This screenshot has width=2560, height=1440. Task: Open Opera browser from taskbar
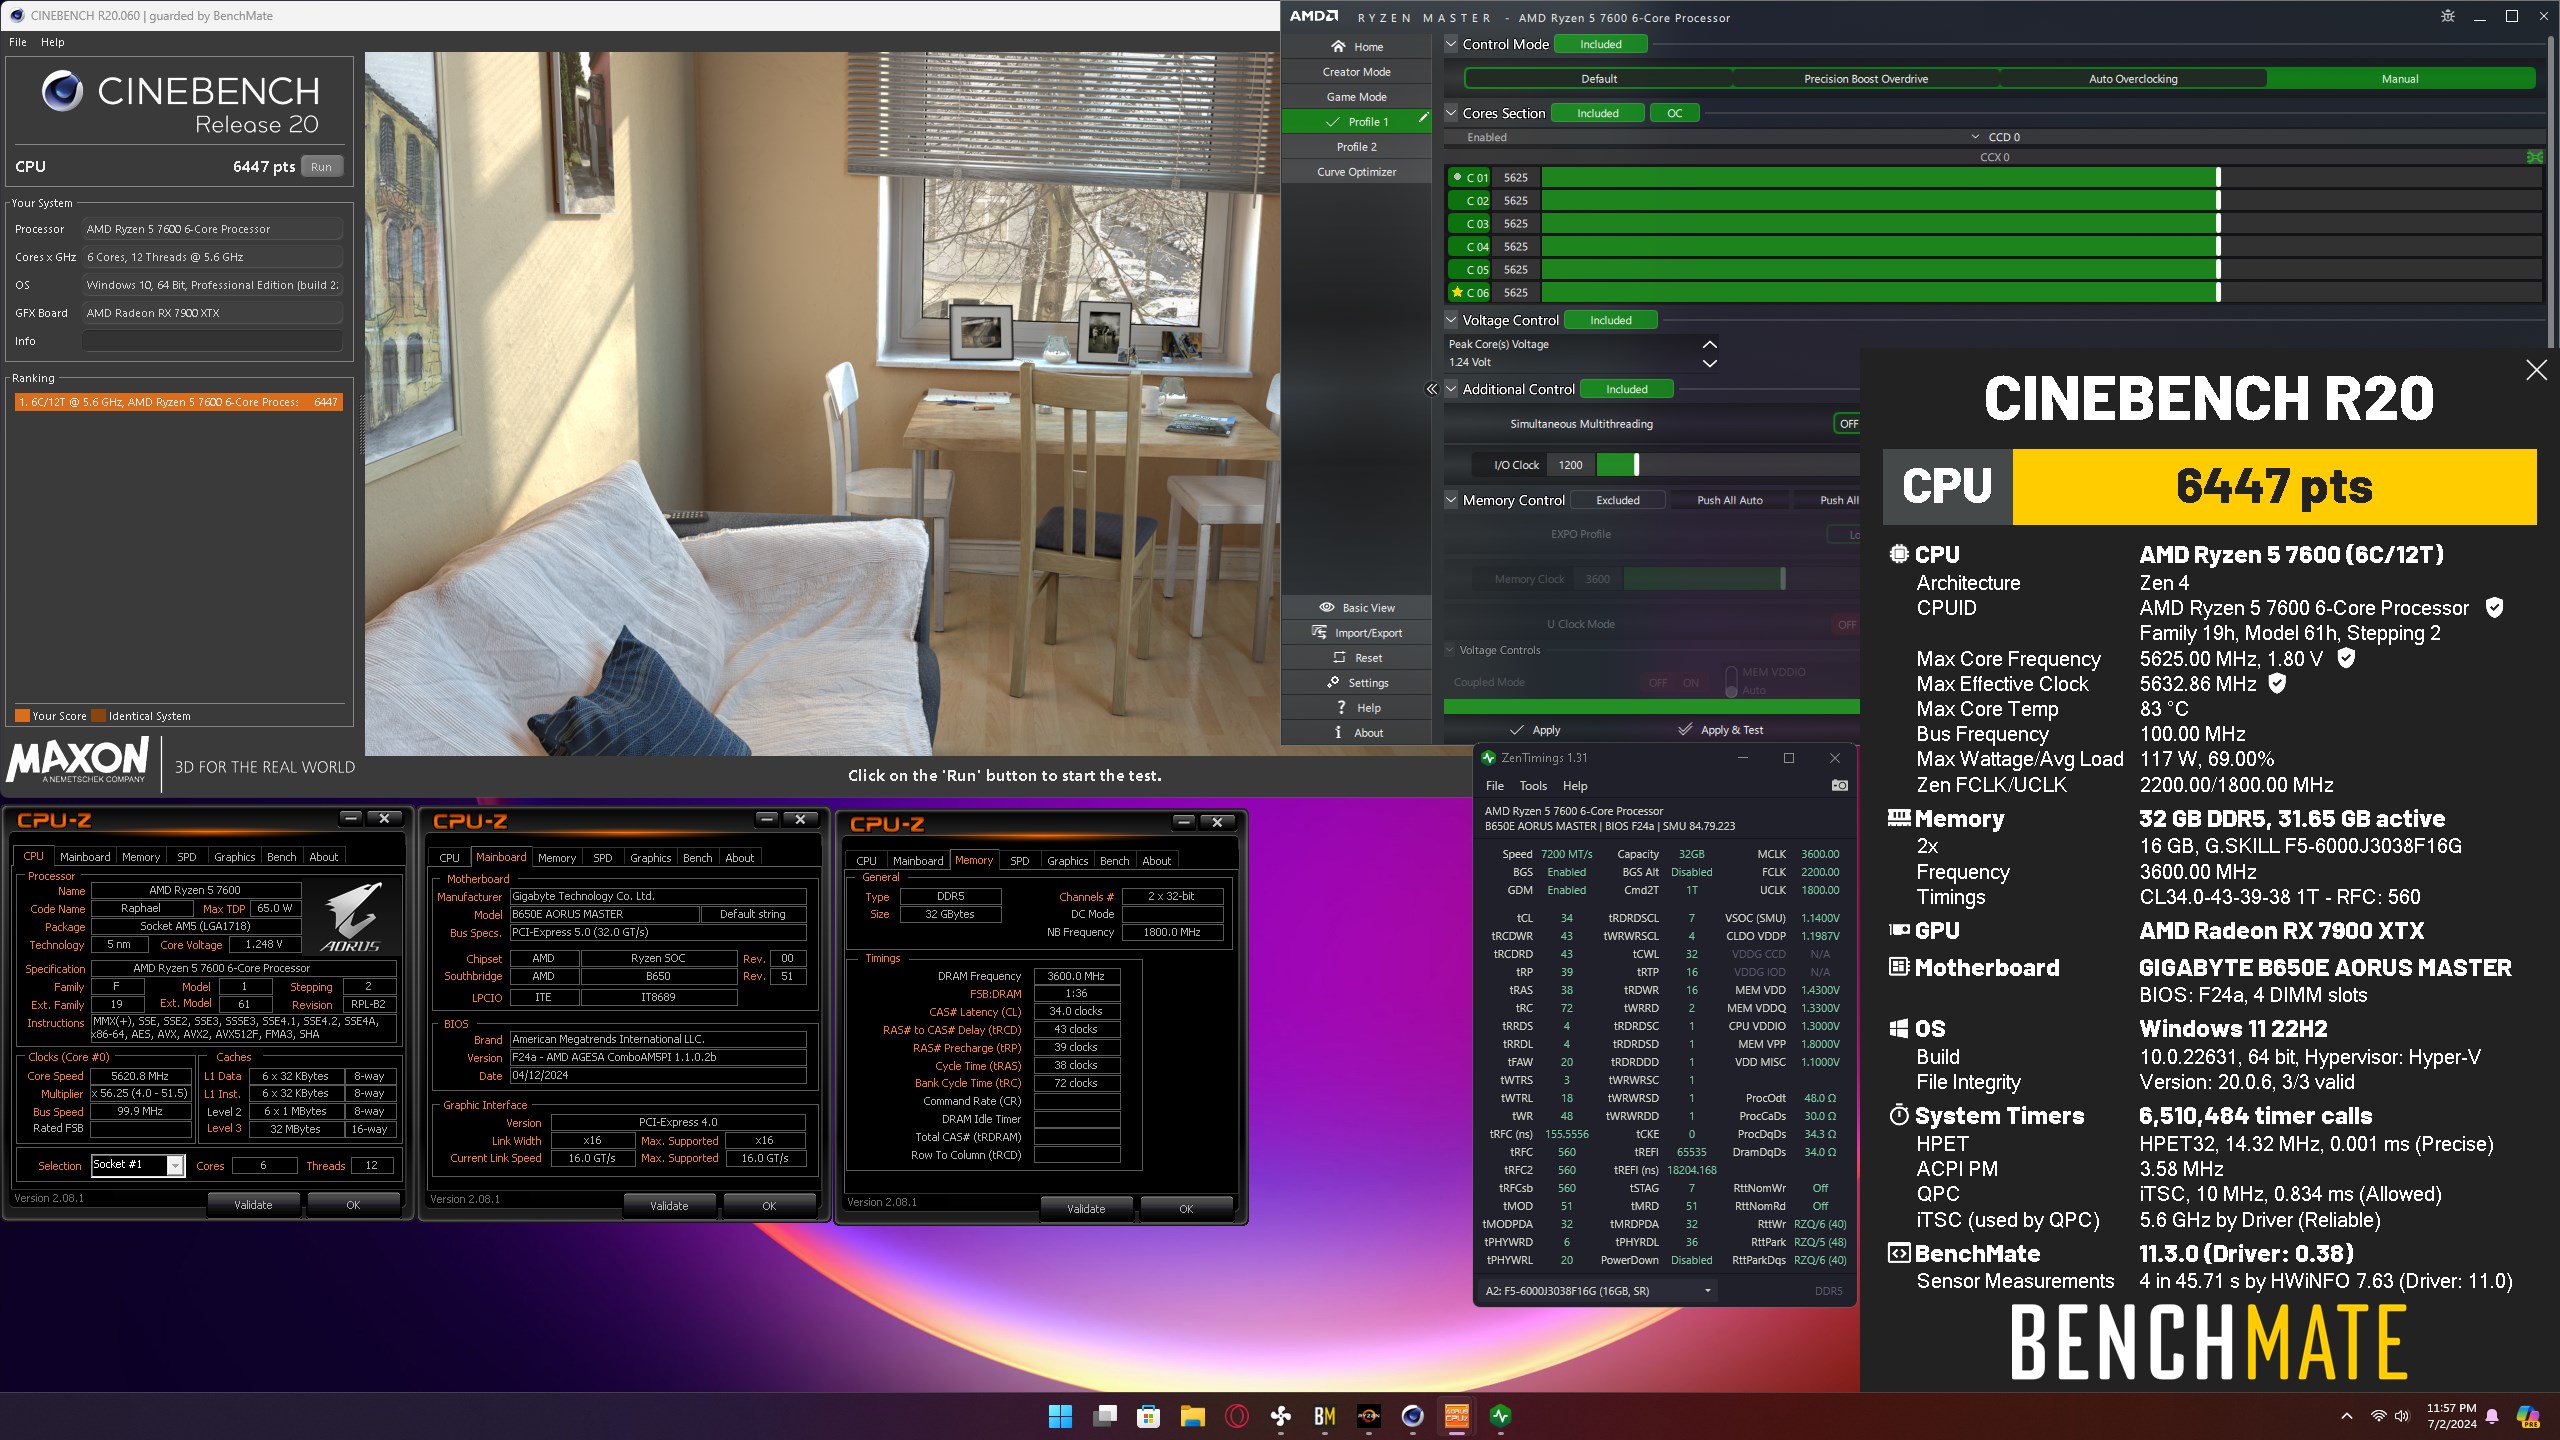(1236, 1416)
